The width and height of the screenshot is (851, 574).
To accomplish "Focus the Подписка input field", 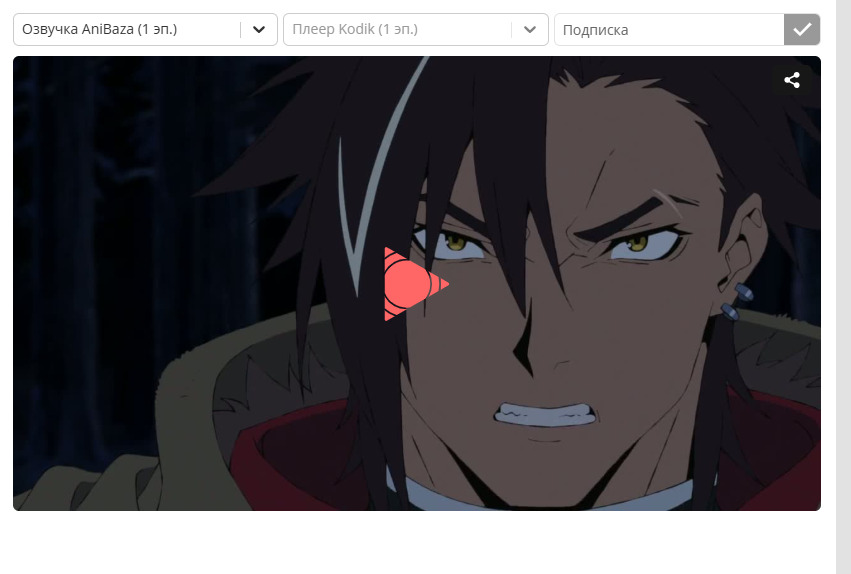I will pos(668,30).
